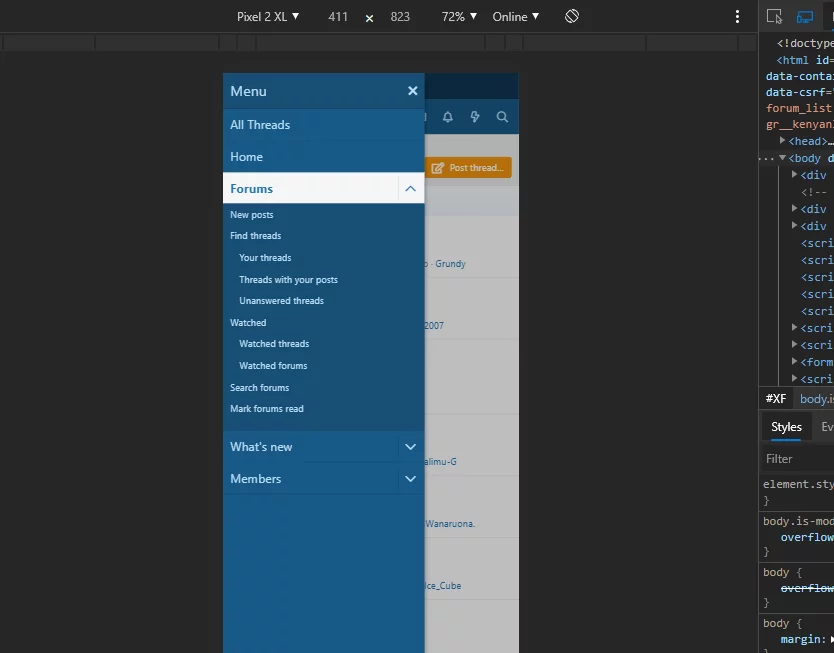Click the Ice_Cube username link
The width and height of the screenshot is (834, 653).
point(443,586)
